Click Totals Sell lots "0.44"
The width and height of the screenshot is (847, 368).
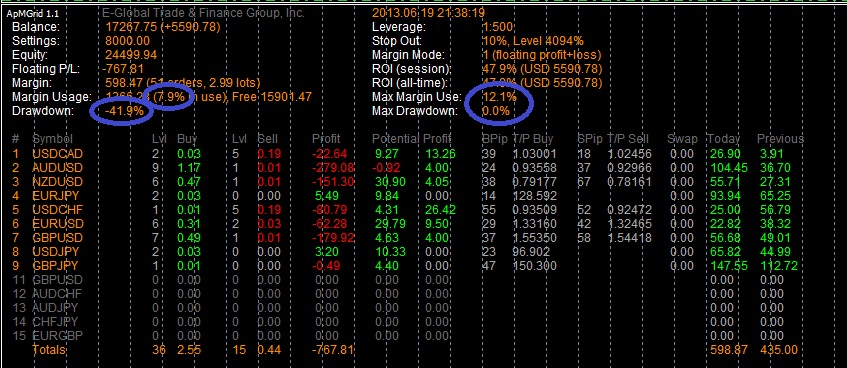(269, 350)
